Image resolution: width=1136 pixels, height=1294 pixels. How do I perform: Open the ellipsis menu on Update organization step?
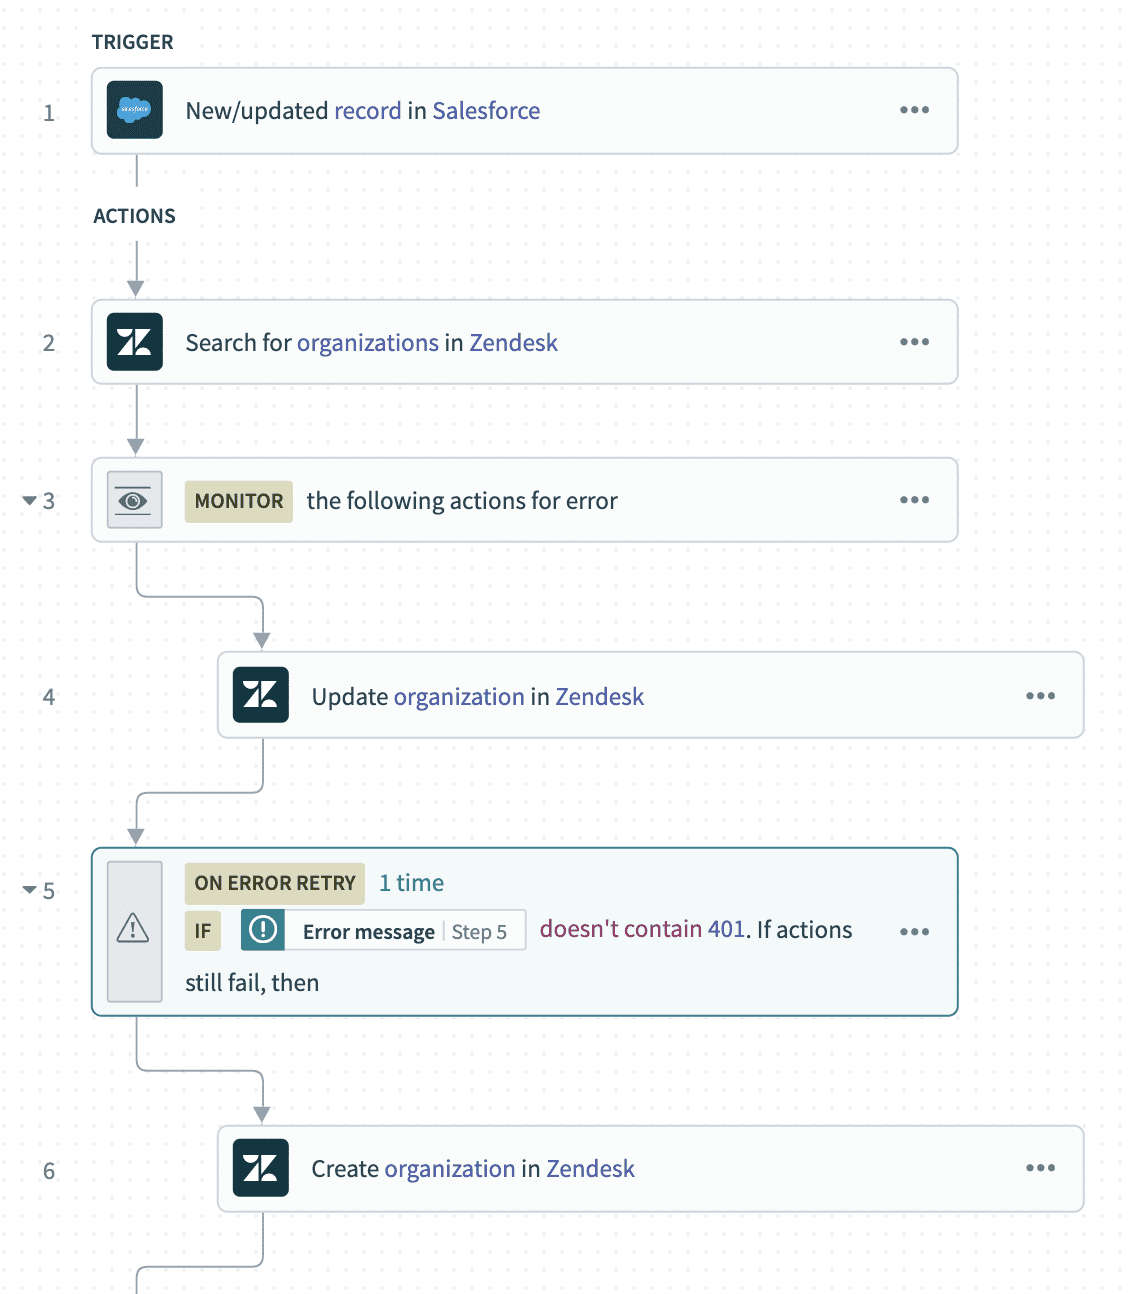[1040, 695]
